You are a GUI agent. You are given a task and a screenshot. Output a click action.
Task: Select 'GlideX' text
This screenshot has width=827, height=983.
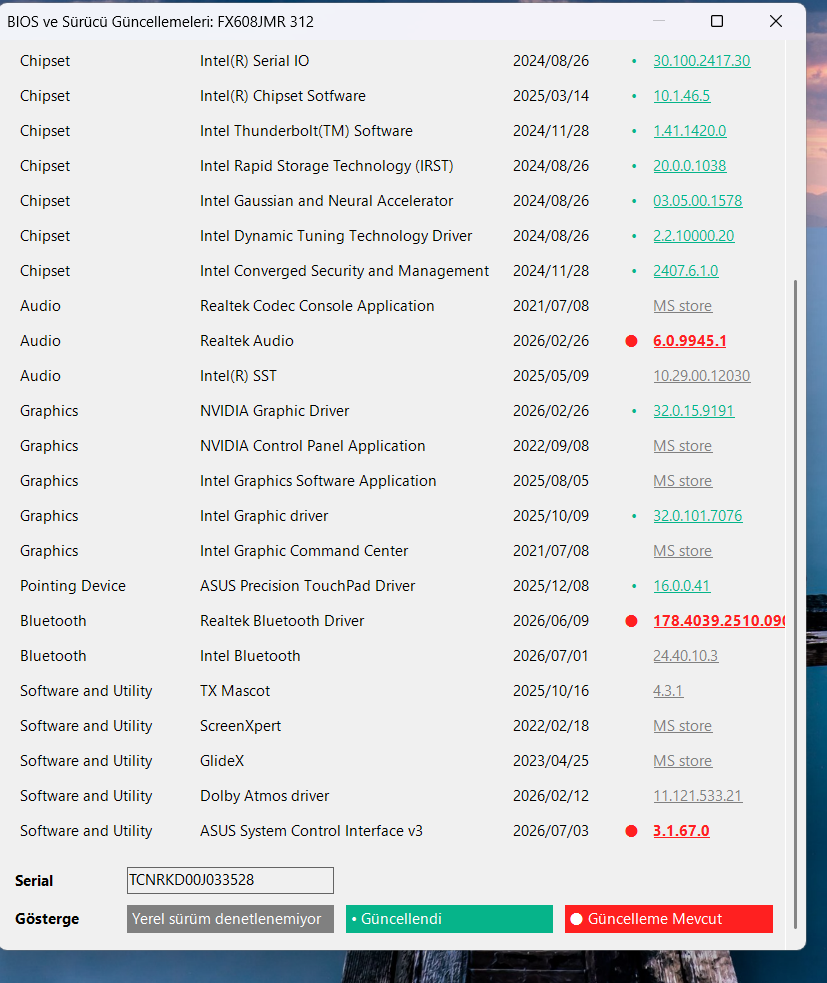pyautogui.click(x=222, y=761)
